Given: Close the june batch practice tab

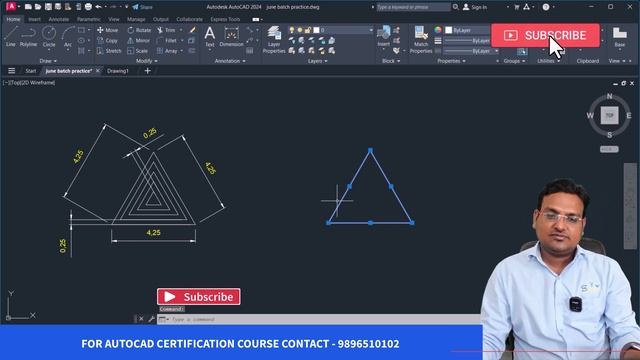Looking at the screenshot, I should click(x=98, y=71).
